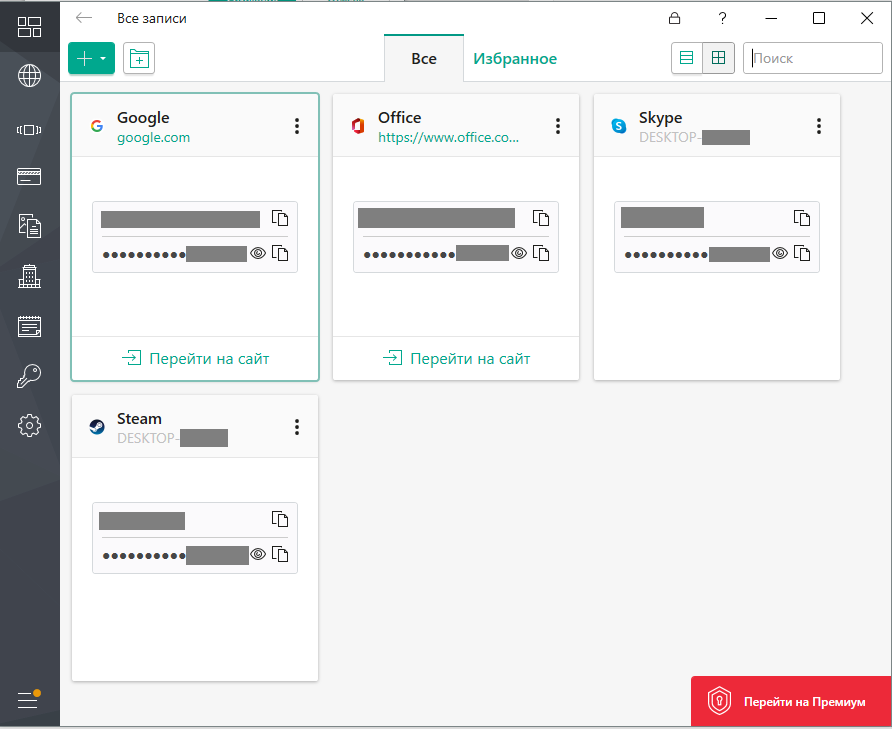
Task: Reveal the Steam password with eye icon
Action: click(258, 554)
